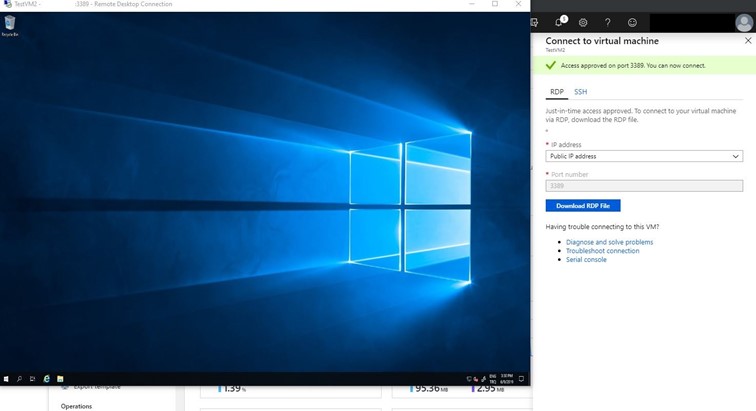Open Azure feedback smiley icon
Image resolution: width=756 pixels, height=411 pixels.
632,22
